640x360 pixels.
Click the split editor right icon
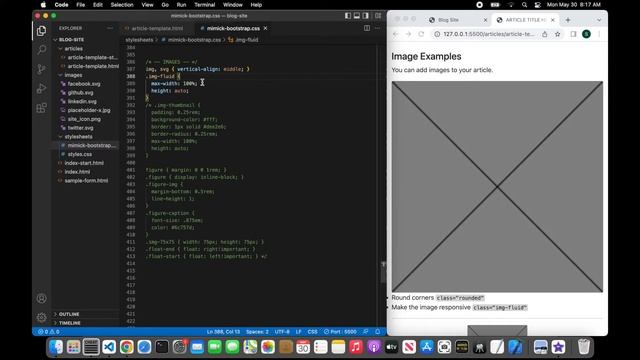click(x=367, y=28)
